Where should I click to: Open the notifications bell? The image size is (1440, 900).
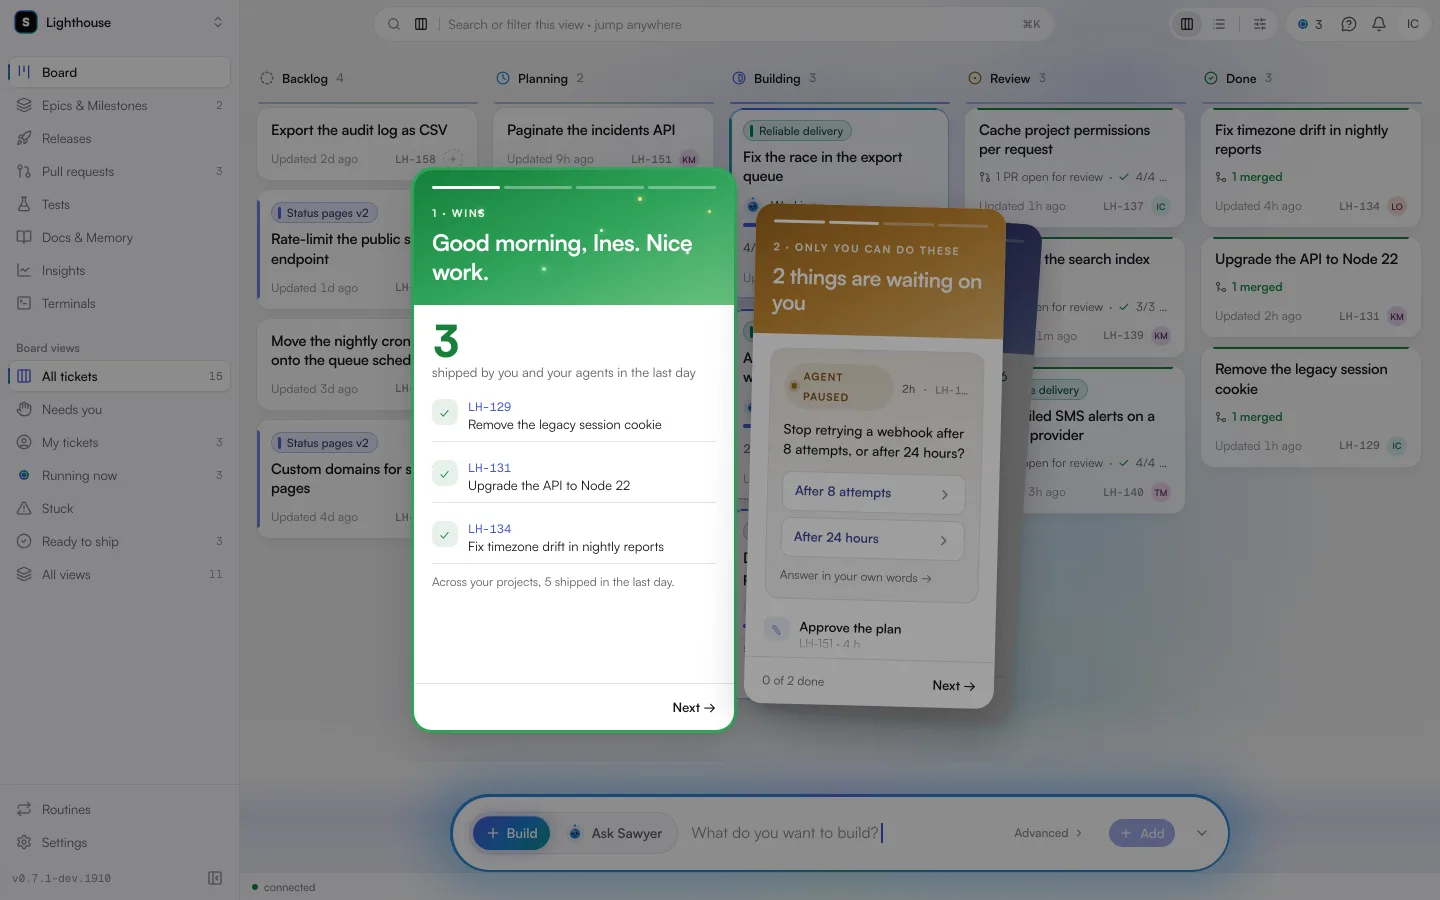click(1379, 24)
